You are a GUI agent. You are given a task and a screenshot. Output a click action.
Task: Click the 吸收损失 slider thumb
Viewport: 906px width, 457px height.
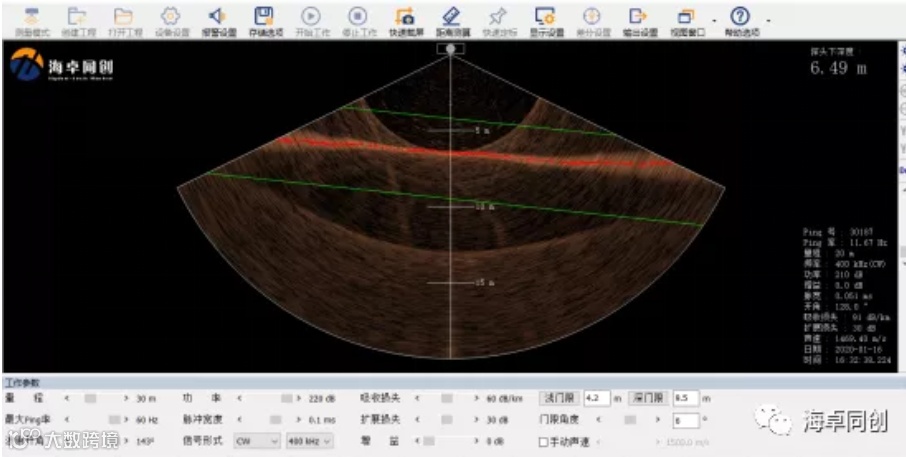447,398
